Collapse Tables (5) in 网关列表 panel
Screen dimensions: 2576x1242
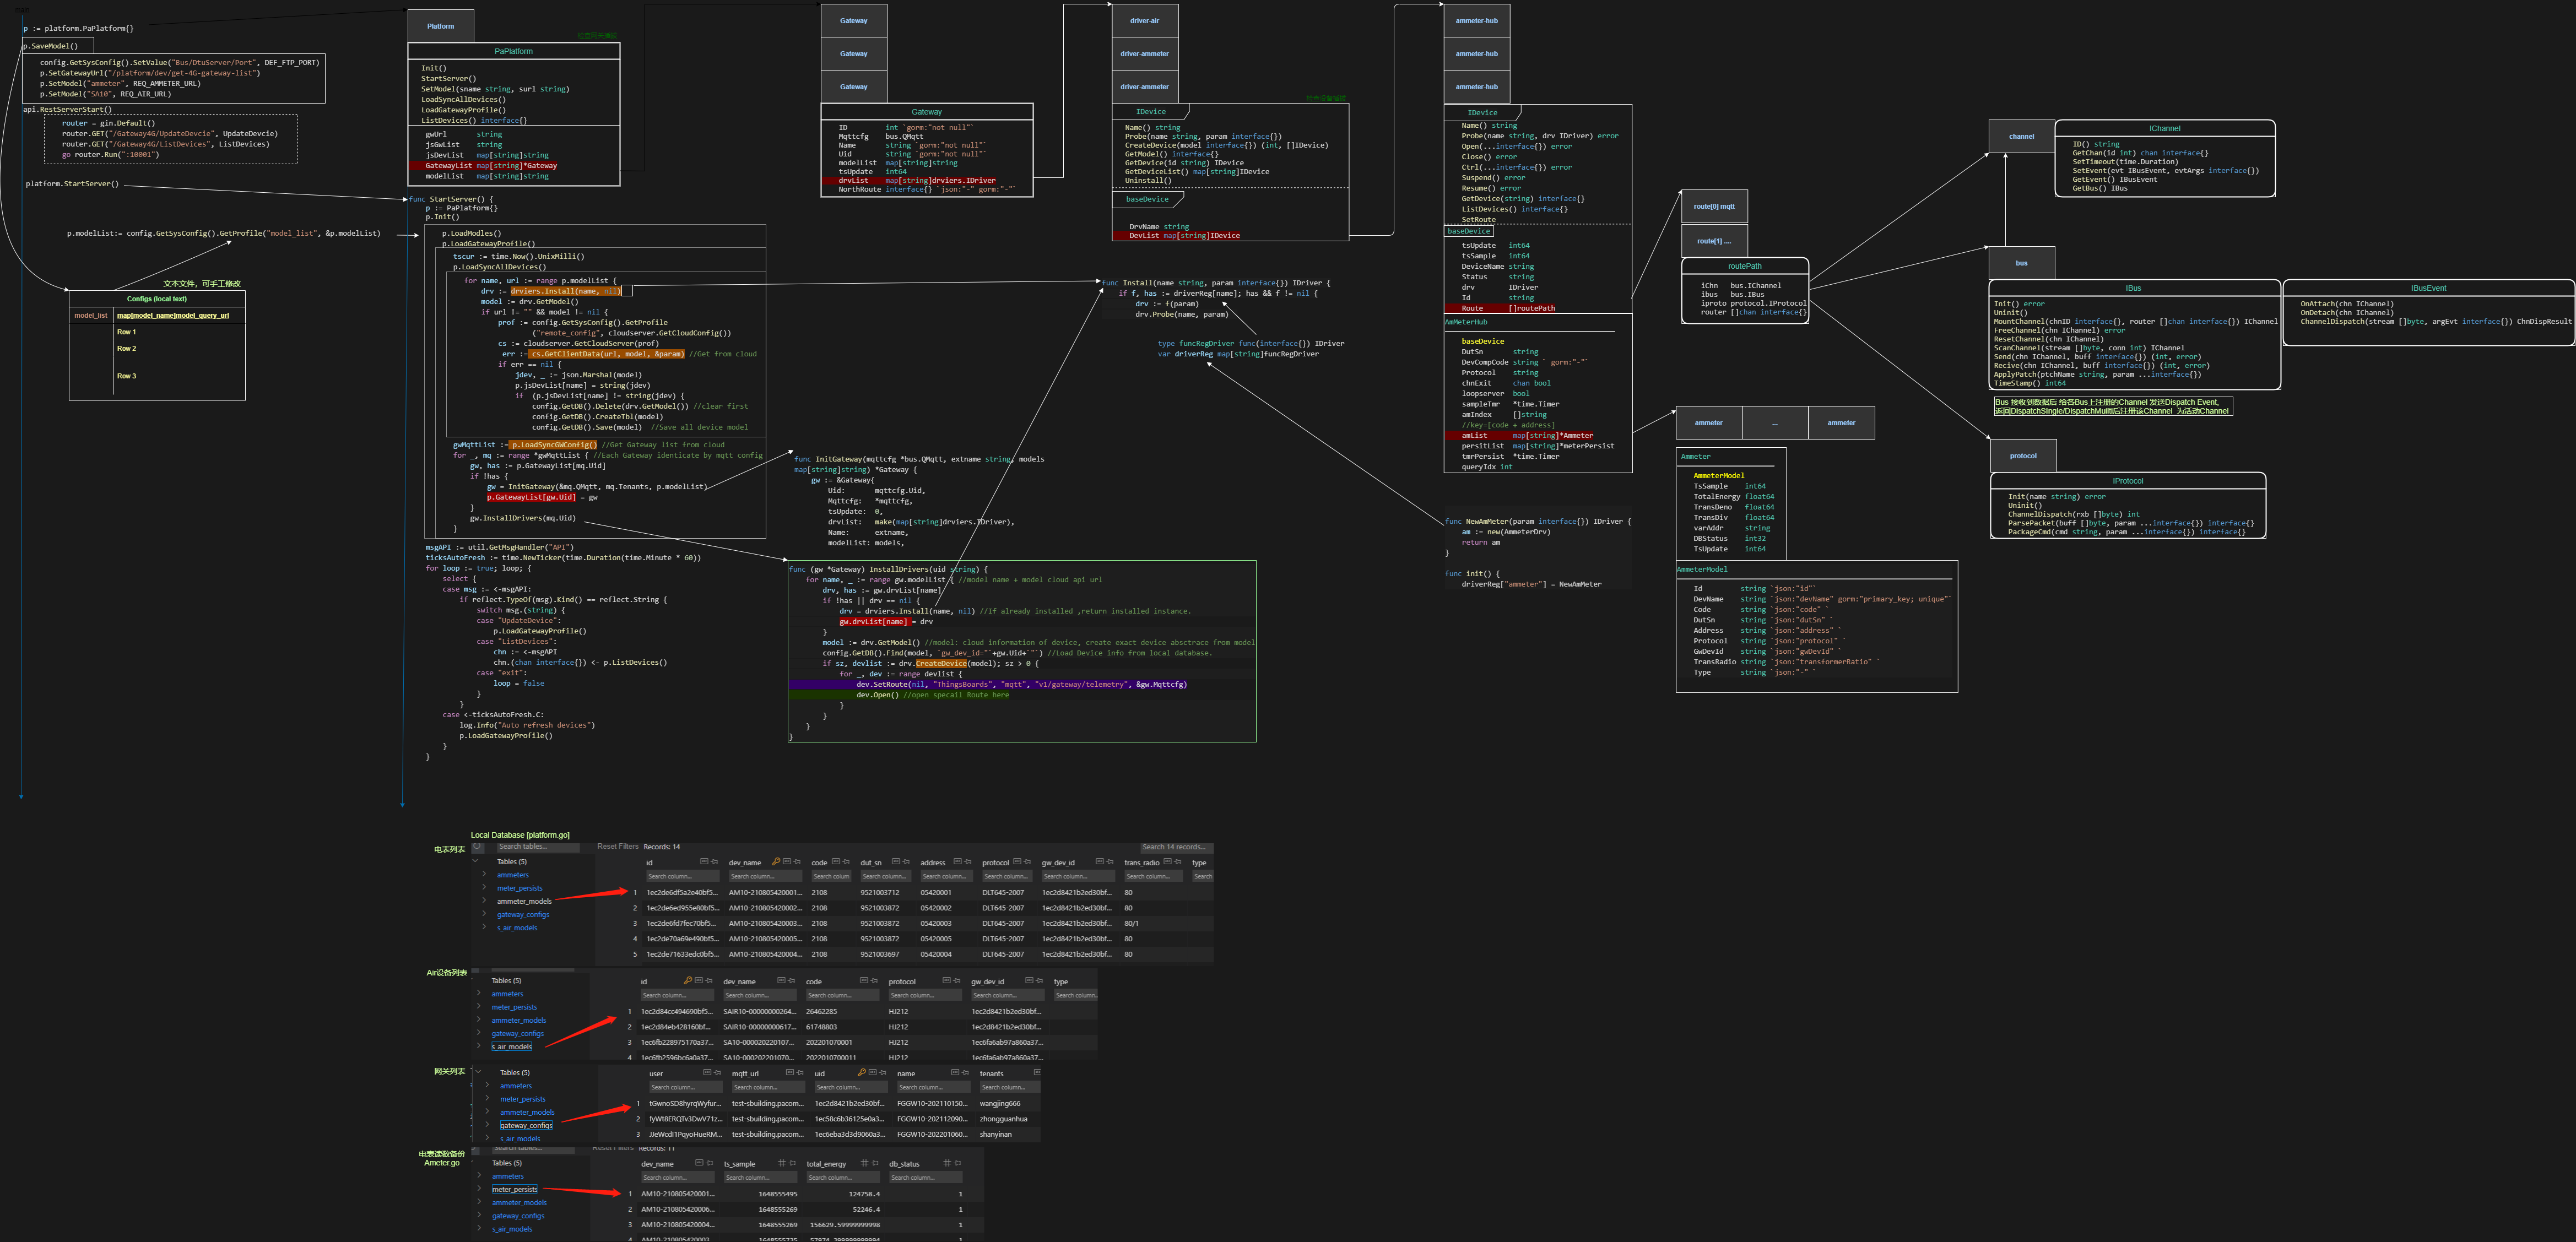pos(479,1072)
